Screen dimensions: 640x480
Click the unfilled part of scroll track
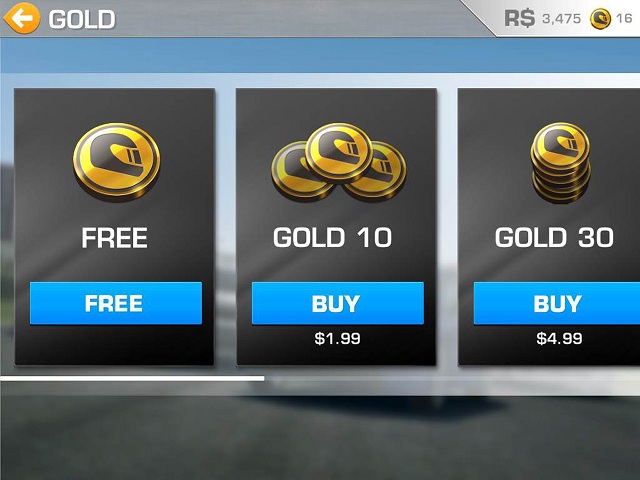452,379
